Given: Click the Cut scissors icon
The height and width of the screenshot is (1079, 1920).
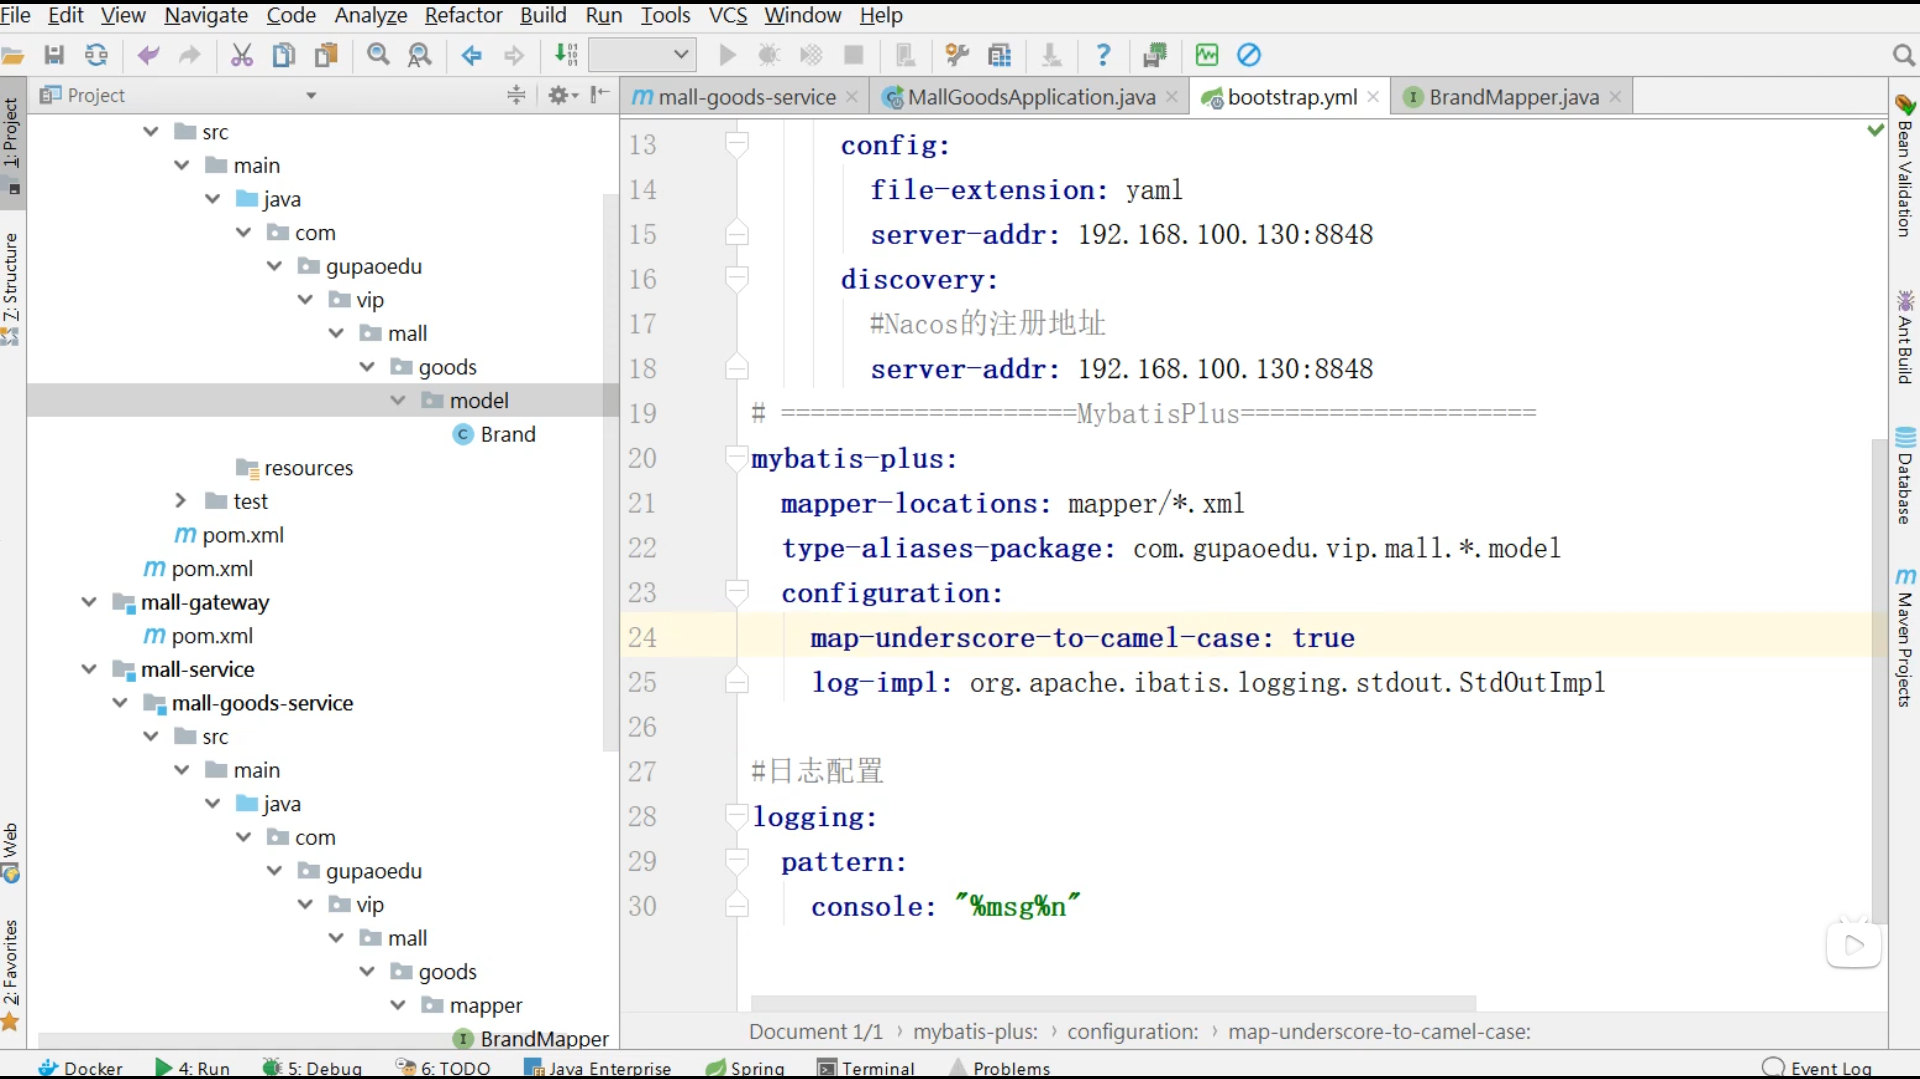Looking at the screenshot, I should point(241,55).
